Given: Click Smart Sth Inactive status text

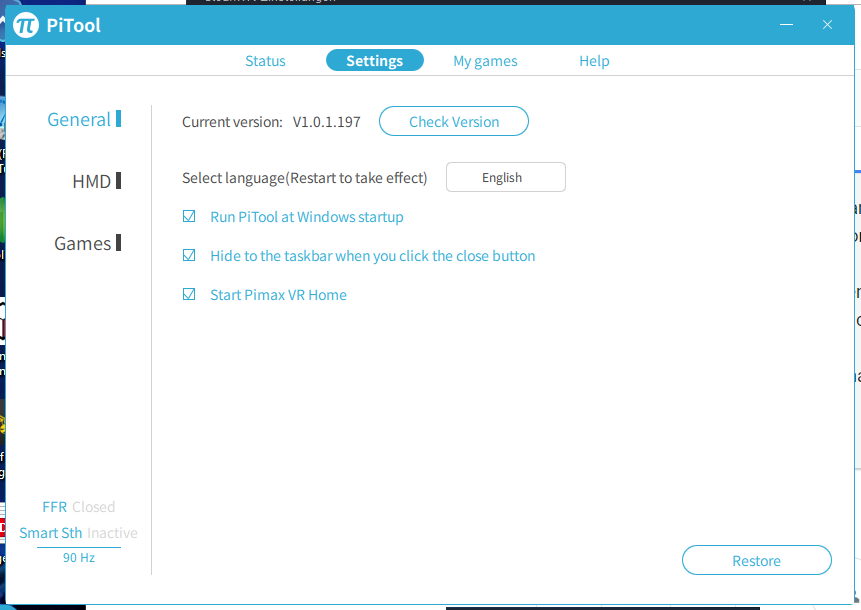Looking at the screenshot, I should click(x=79, y=533).
